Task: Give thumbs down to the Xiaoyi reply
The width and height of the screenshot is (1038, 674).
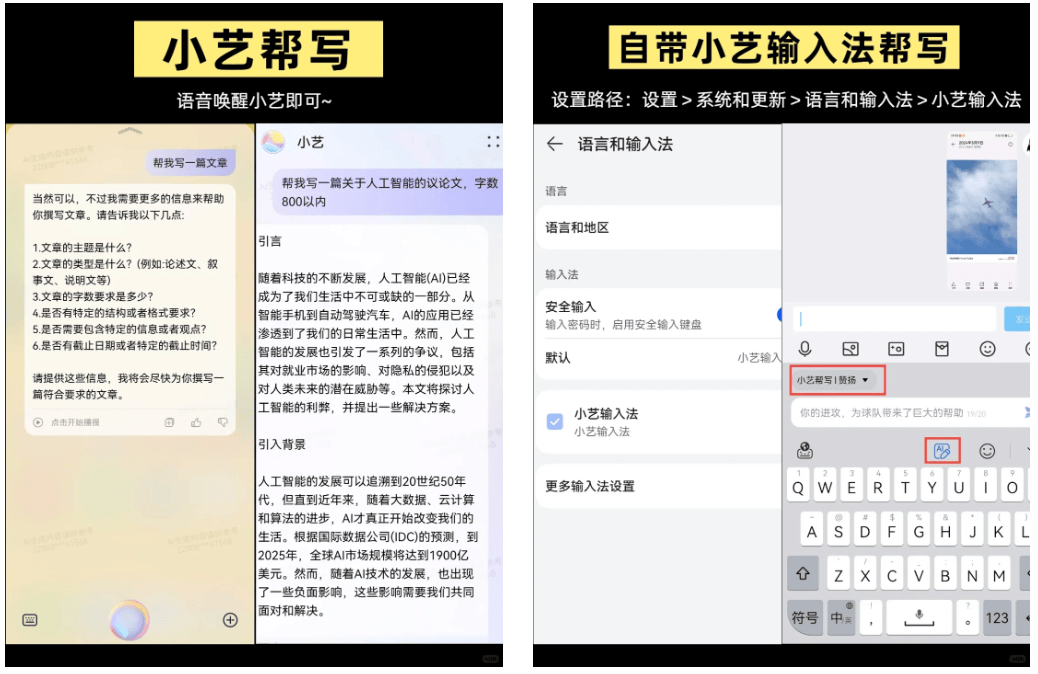Action: point(222,422)
